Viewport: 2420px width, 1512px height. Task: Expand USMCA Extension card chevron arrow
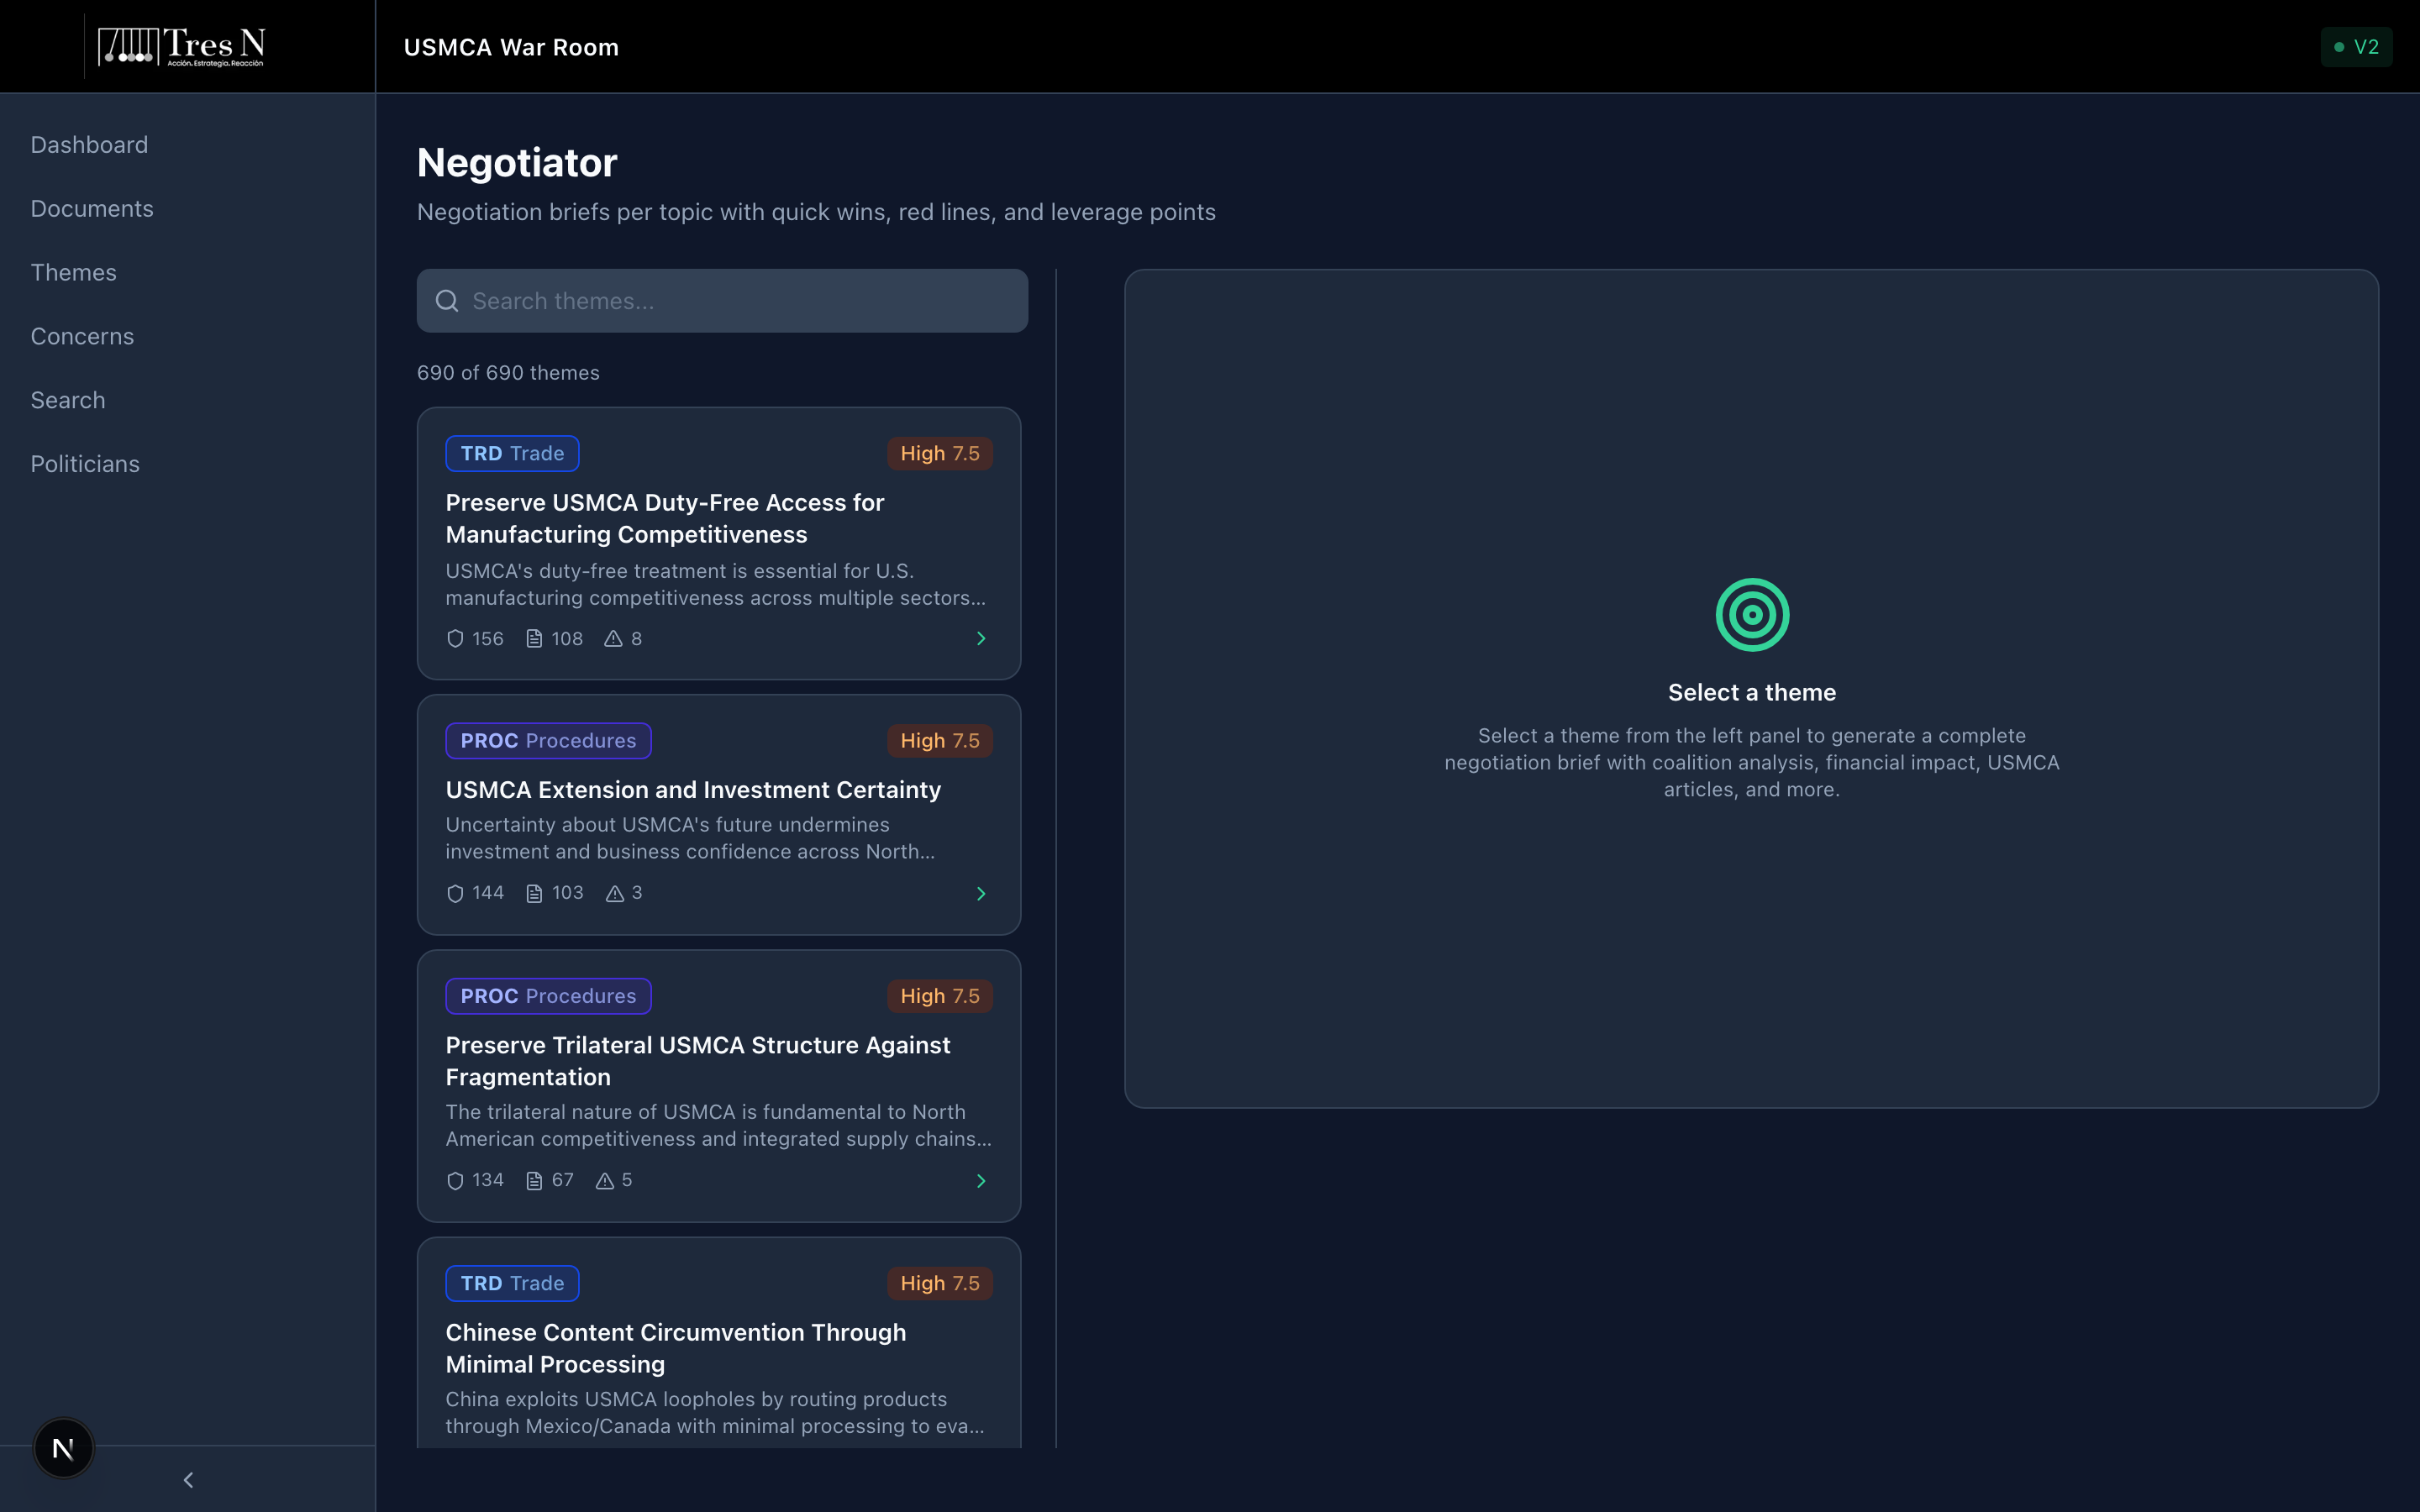[980, 893]
